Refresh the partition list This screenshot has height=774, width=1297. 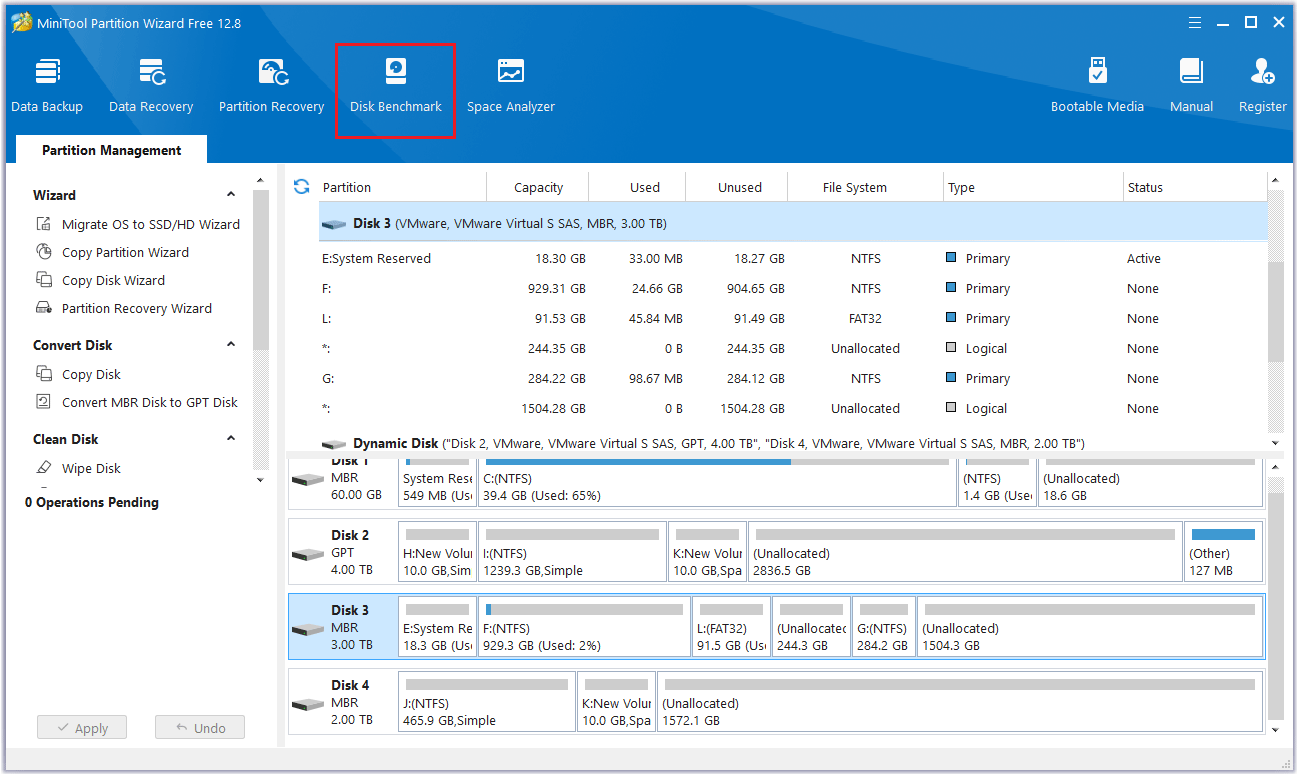(x=301, y=187)
